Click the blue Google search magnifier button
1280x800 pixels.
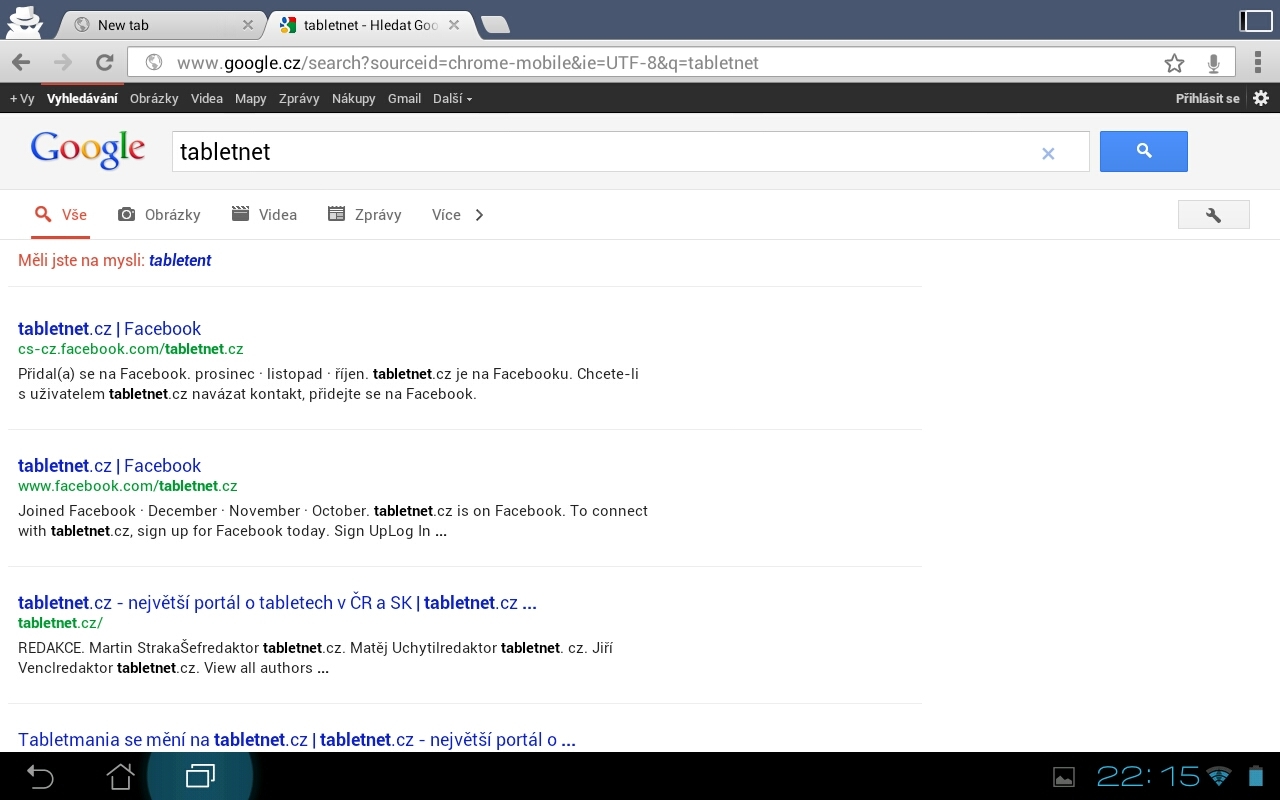click(1143, 151)
